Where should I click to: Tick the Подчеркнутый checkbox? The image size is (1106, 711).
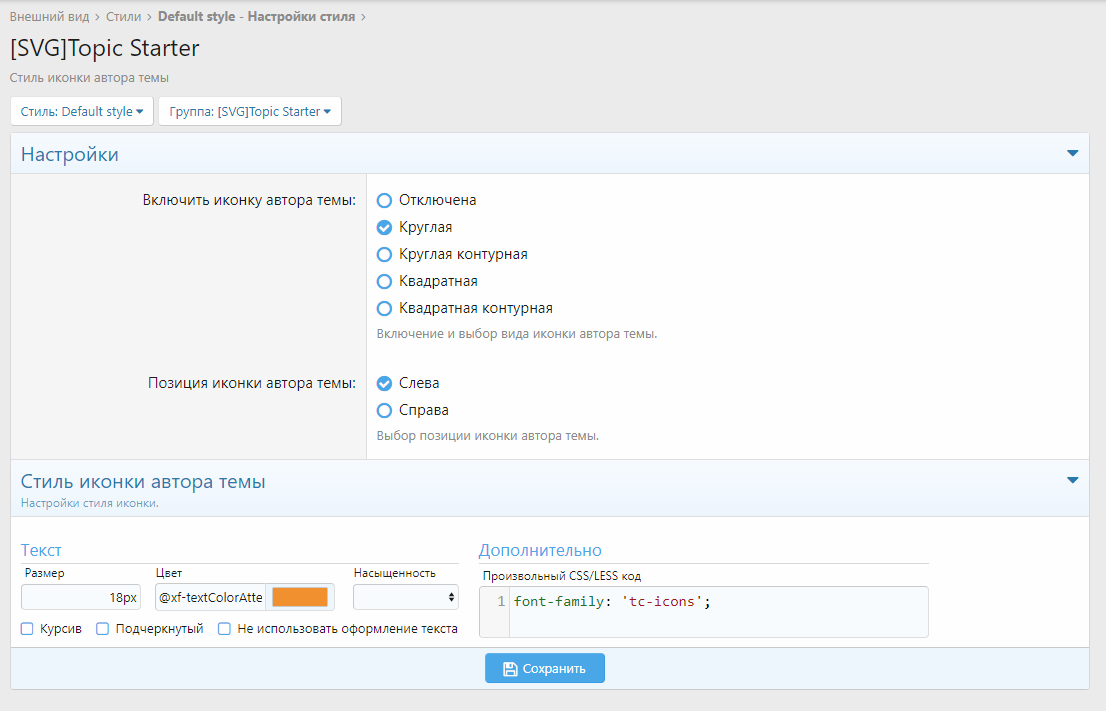click(103, 629)
